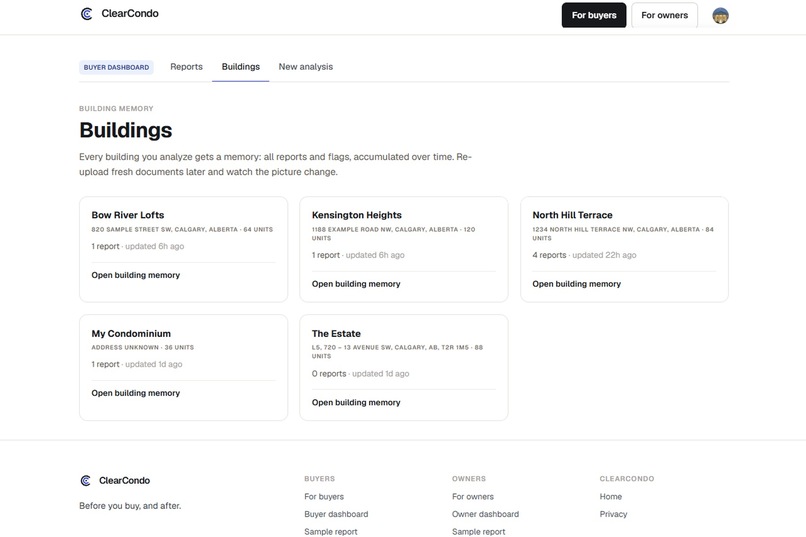The width and height of the screenshot is (806, 537).
Task: Click 'Before you buy, and after.' tagline
Action: coord(130,506)
